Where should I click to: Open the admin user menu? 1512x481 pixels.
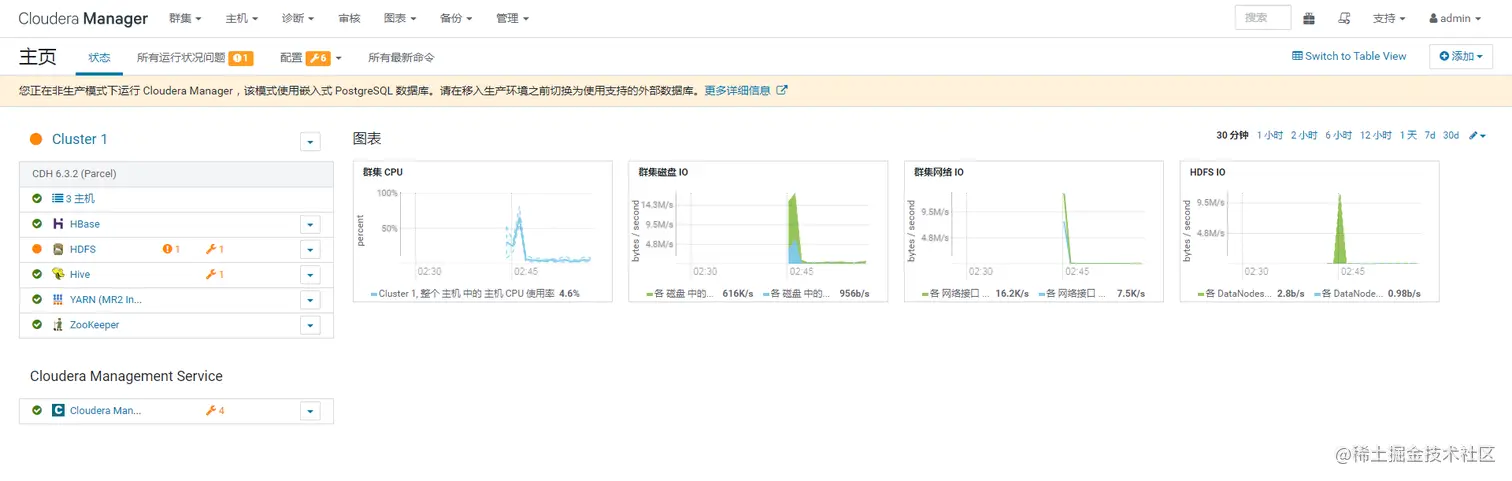click(x=1454, y=18)
